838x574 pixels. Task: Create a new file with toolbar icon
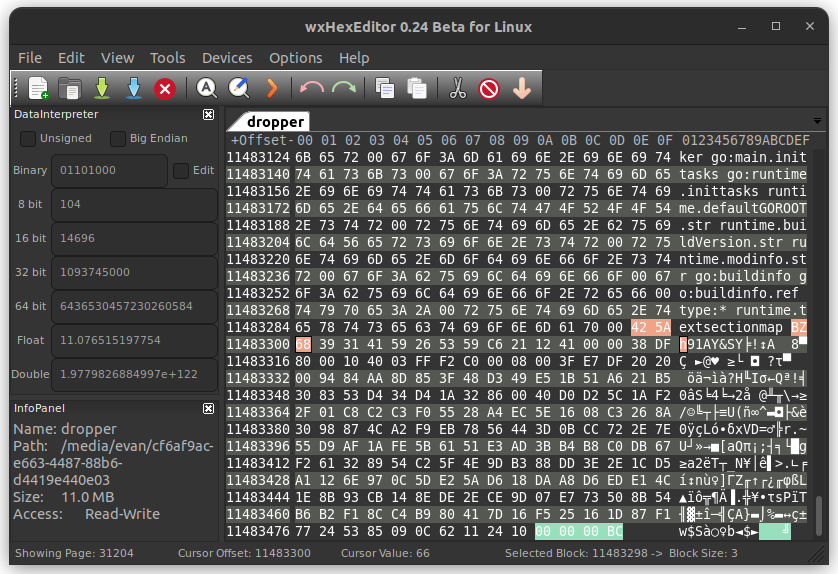[38, 88]
